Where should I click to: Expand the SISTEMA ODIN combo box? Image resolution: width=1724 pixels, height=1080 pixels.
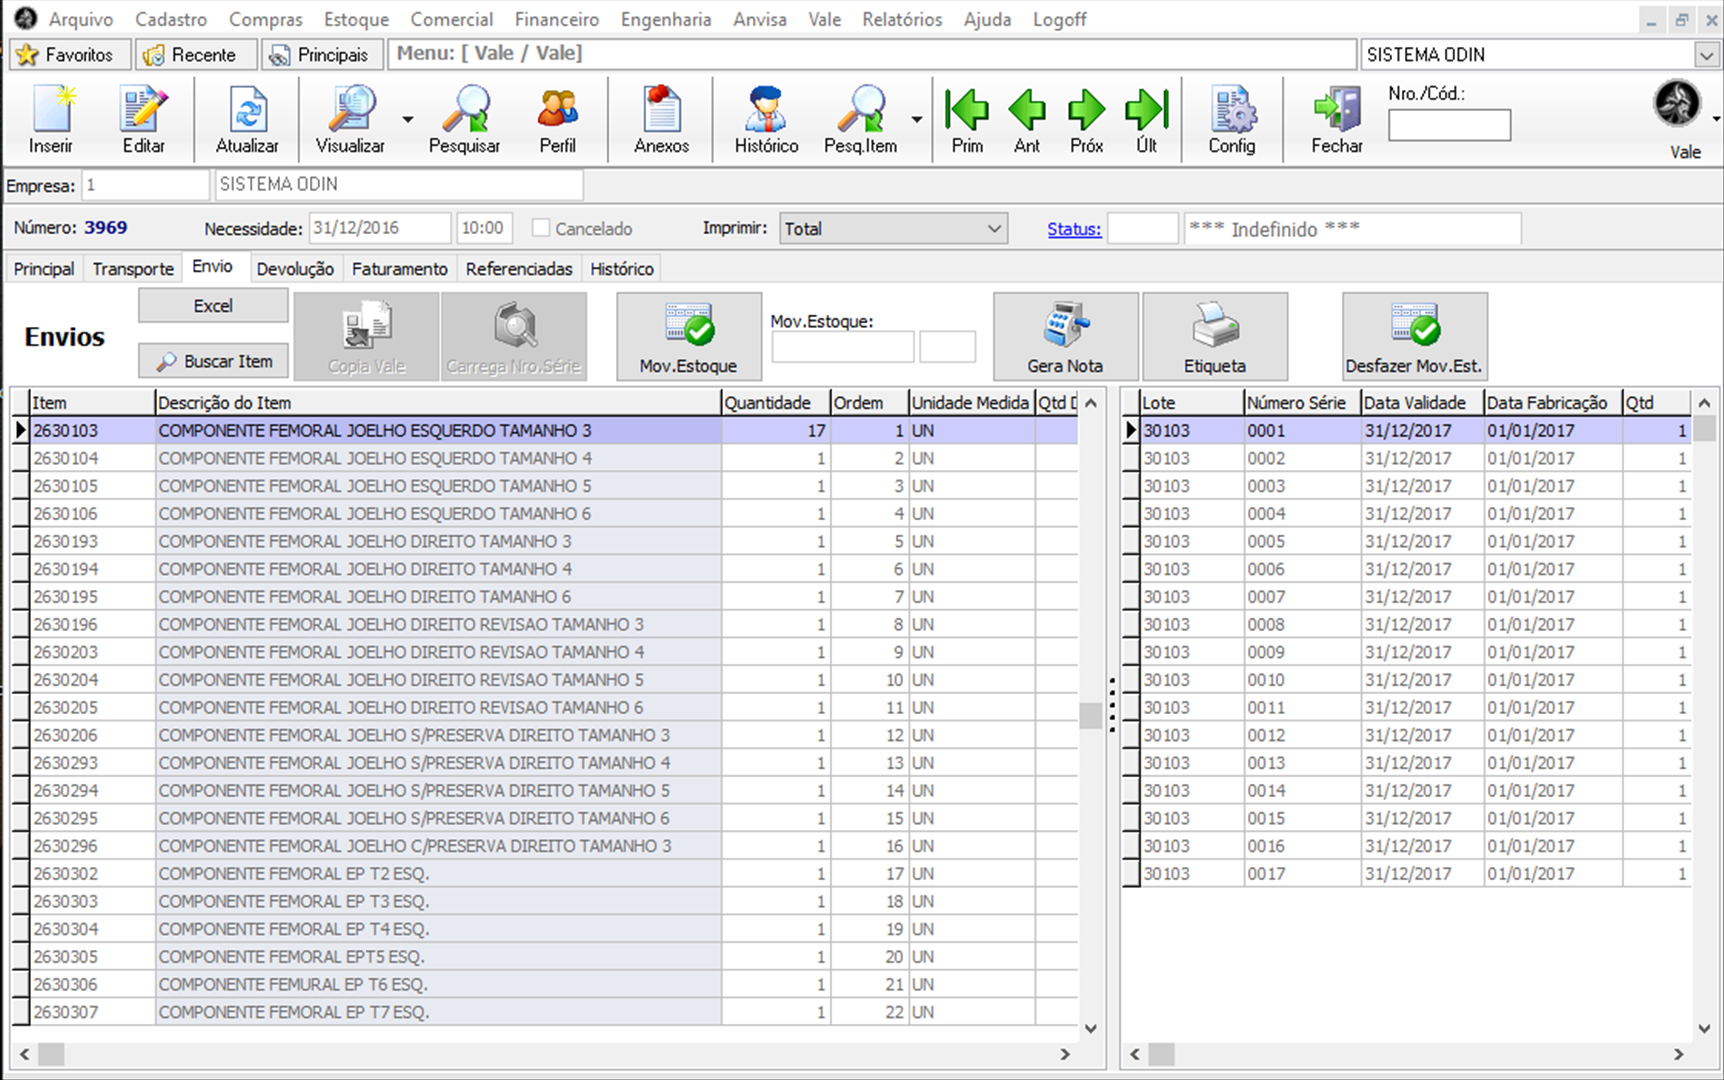(x=1706, y=55)
